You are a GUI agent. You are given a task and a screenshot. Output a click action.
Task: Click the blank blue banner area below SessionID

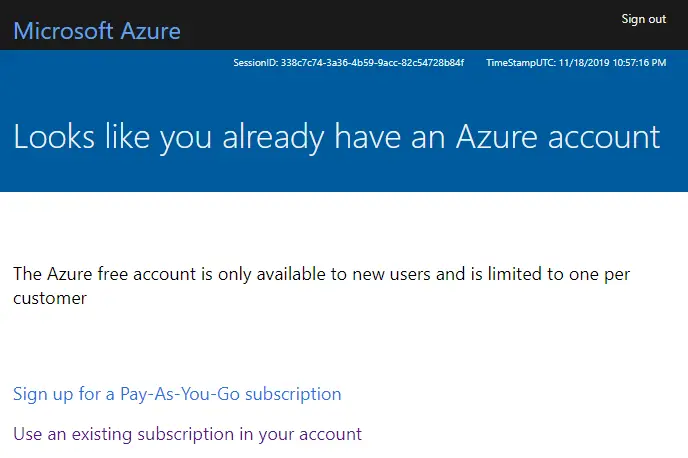344,92
